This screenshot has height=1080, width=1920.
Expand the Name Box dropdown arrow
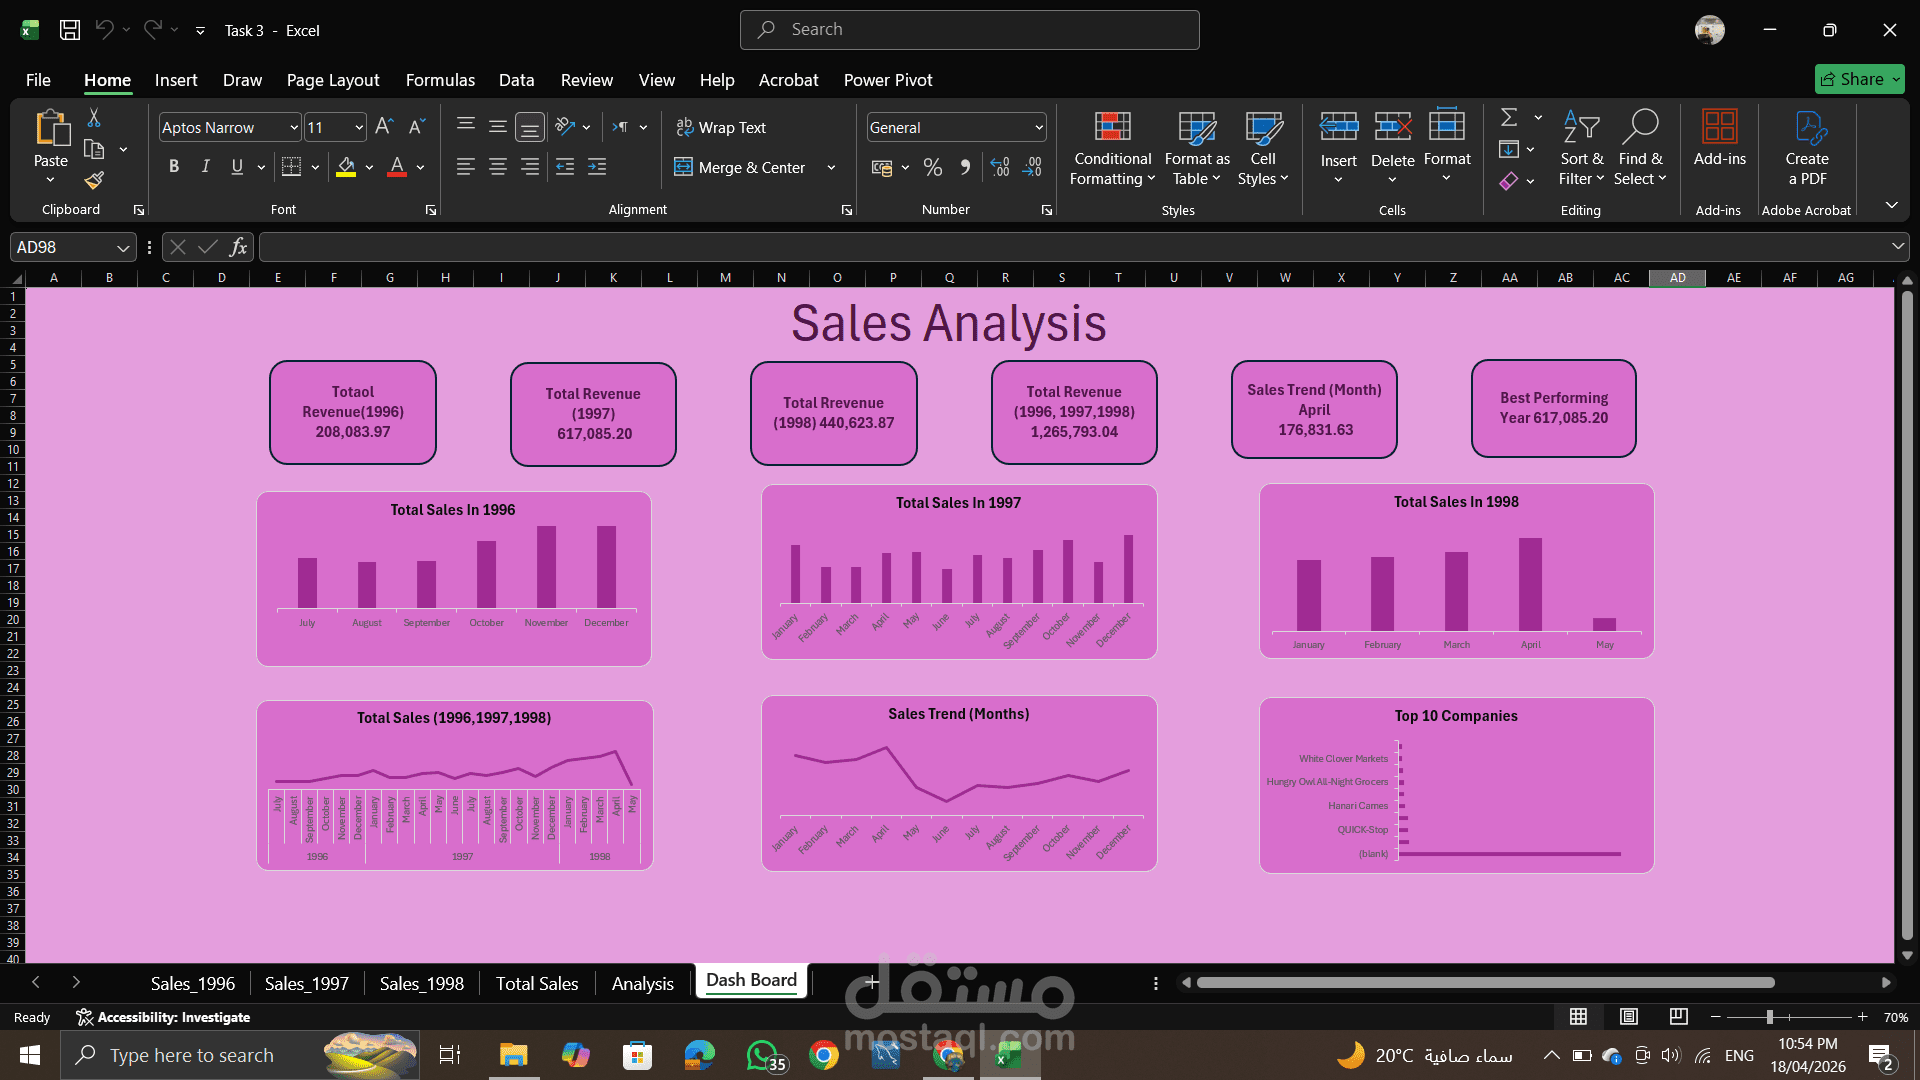pyautogui.click(x=123, y=247)
